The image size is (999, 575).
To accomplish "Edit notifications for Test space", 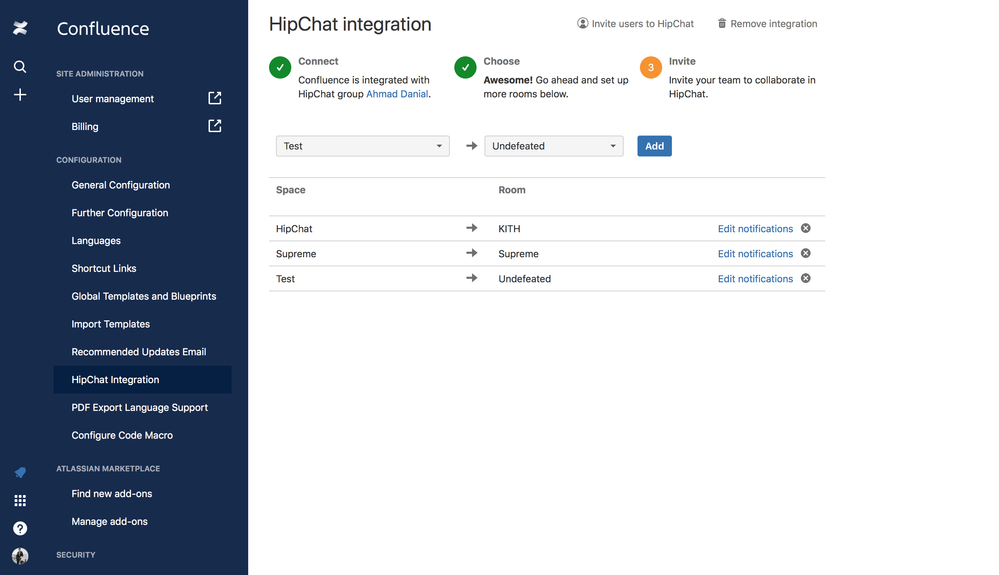I will pyautogui.click(x=755, y=279).
